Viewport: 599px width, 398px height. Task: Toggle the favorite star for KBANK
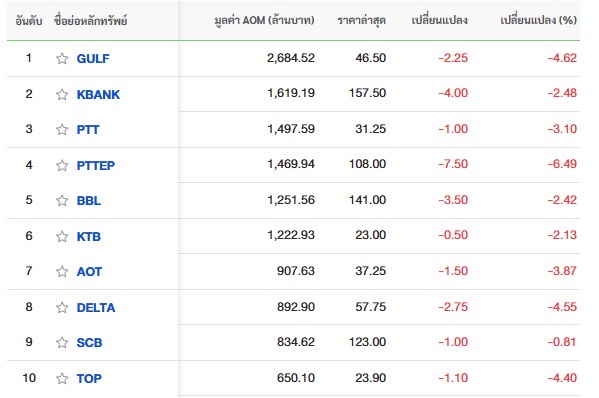point(62,94)
